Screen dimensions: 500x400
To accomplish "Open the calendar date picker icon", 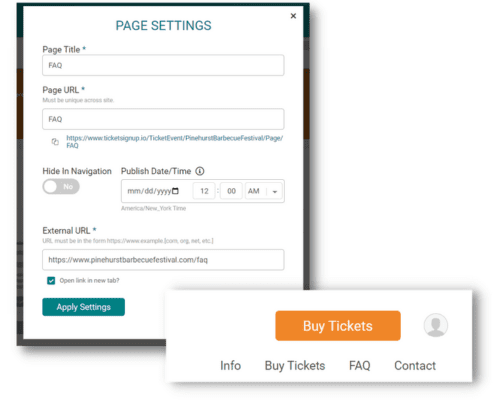I will (175, 191).
